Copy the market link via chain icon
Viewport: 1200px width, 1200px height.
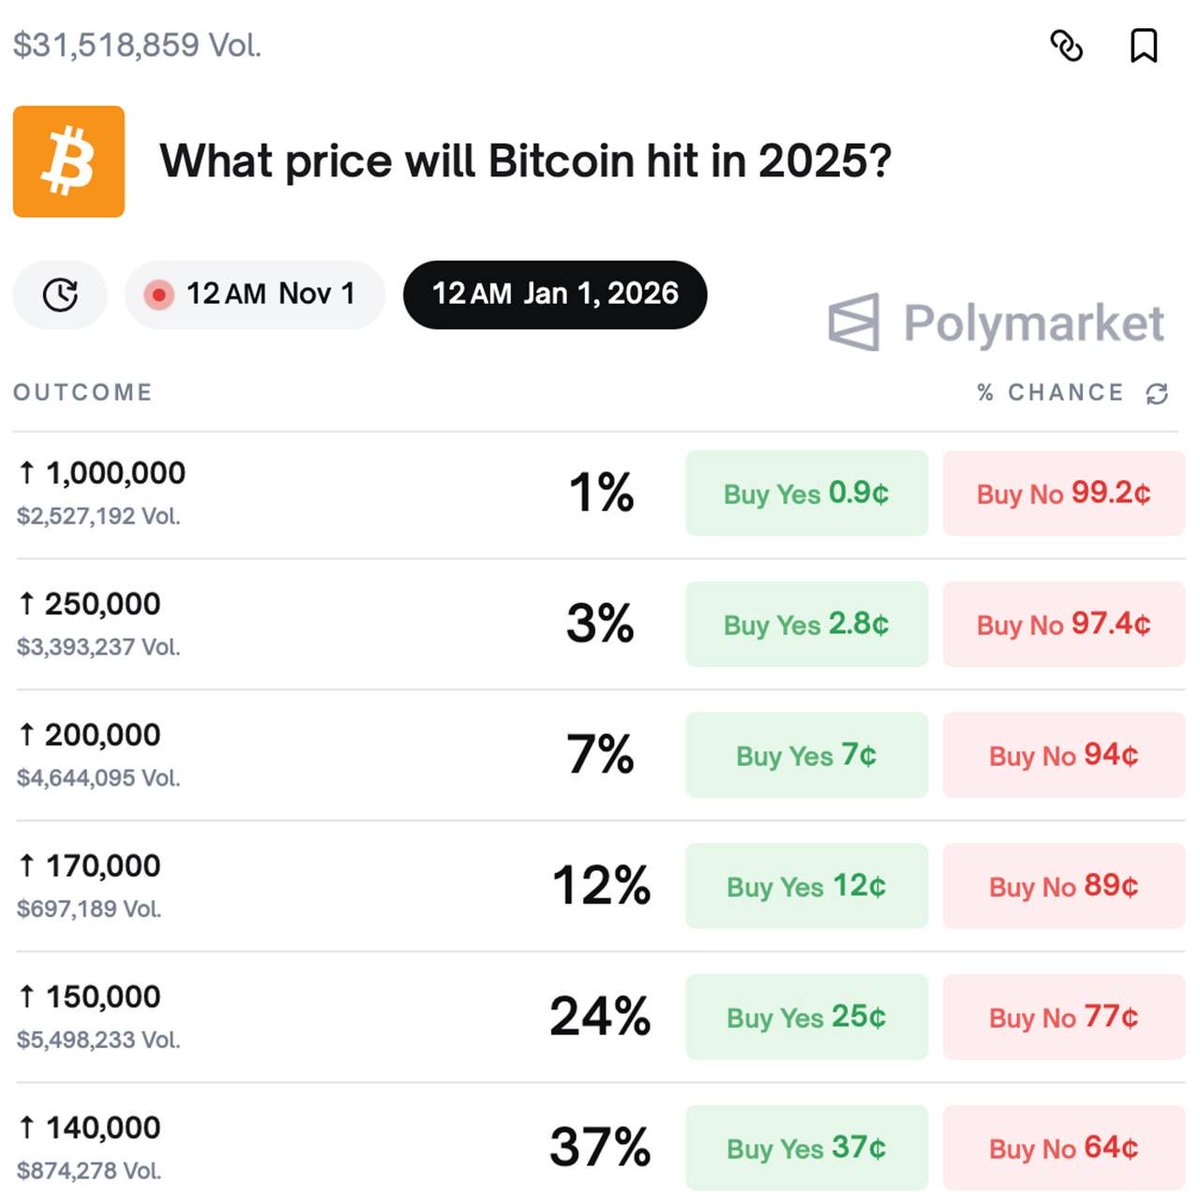click(x=1066, y=45)
